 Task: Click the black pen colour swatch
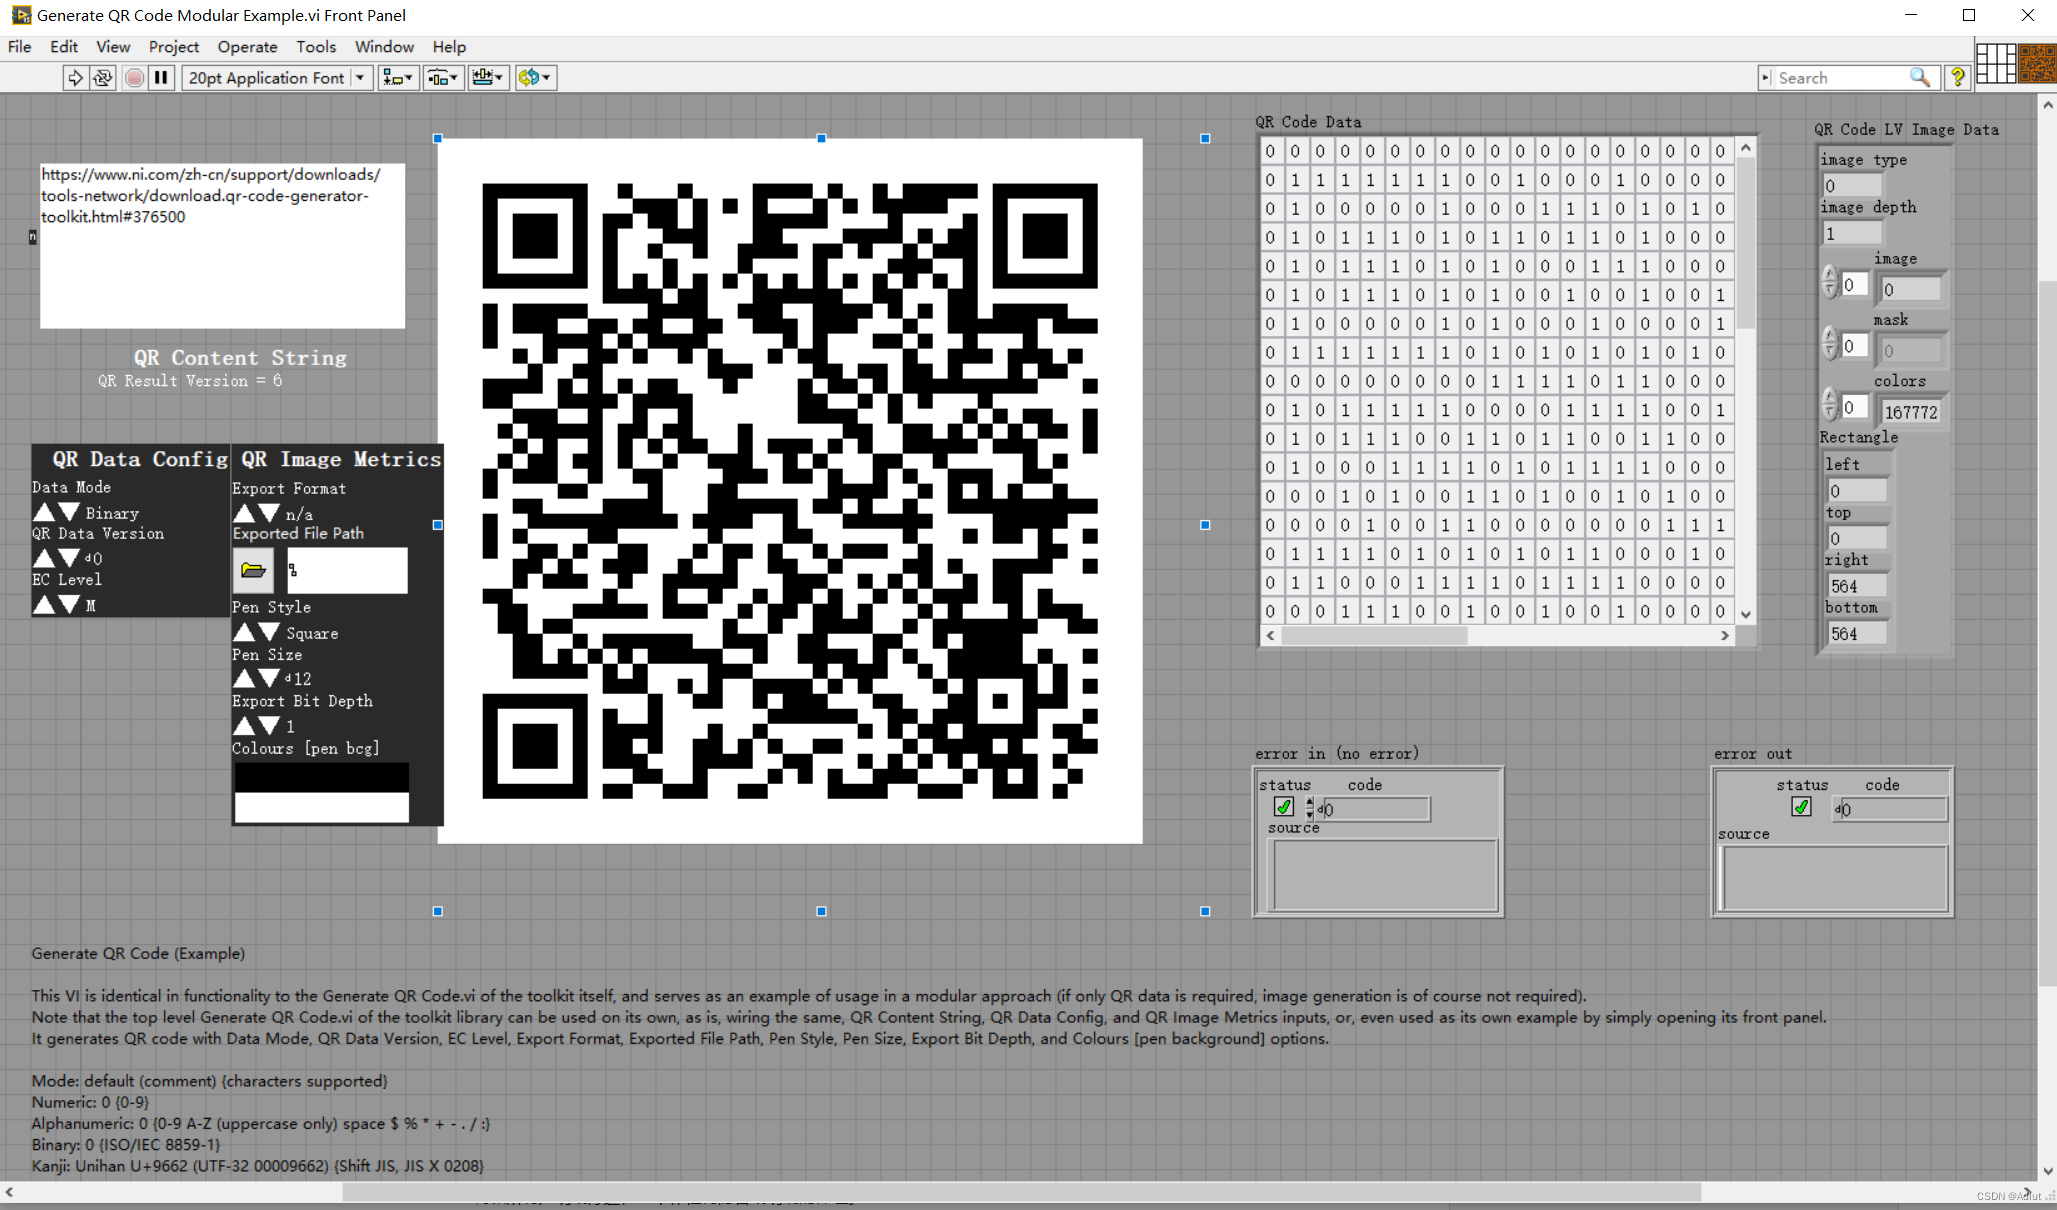click(321, 777)
